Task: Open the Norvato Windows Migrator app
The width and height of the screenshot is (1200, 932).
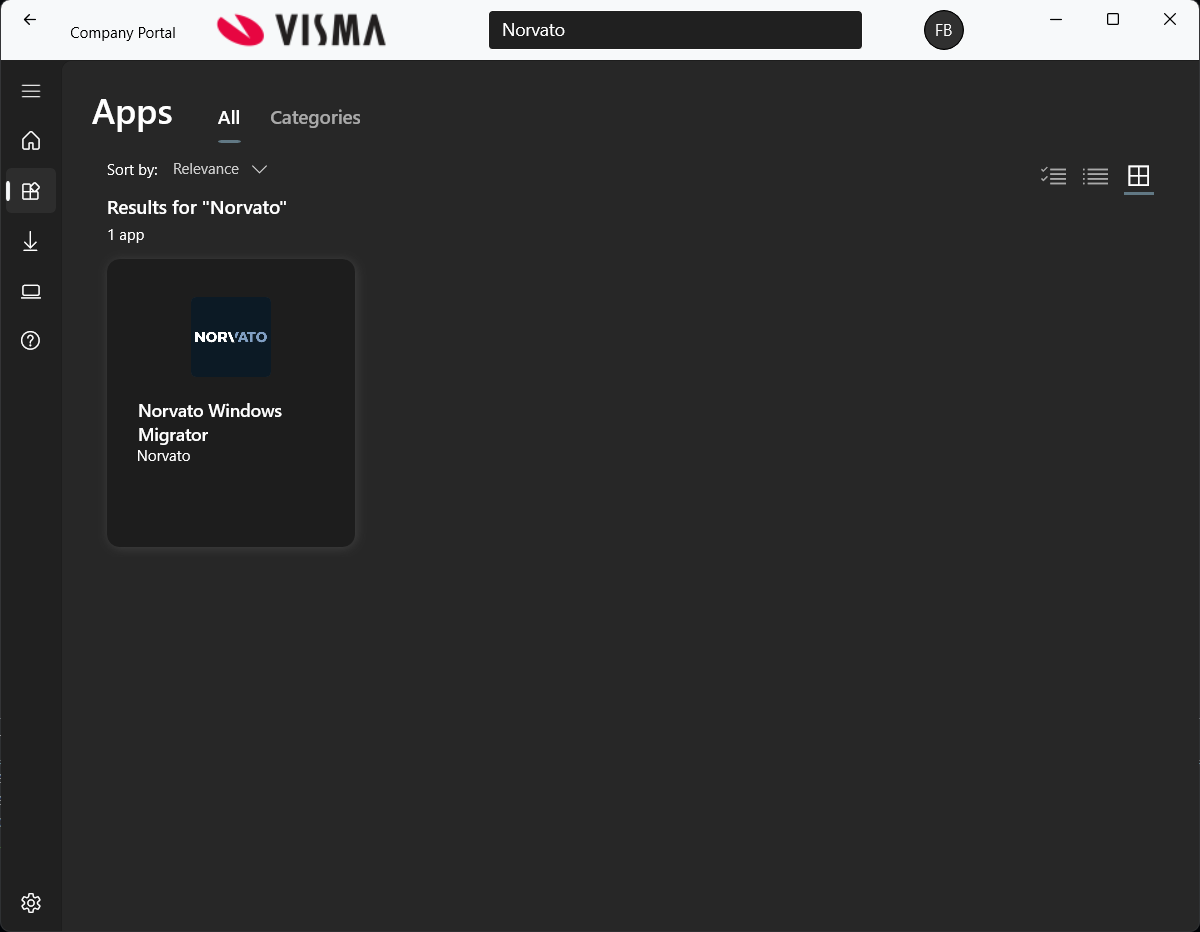Action: pyautogui.click(x=230, y=402)
